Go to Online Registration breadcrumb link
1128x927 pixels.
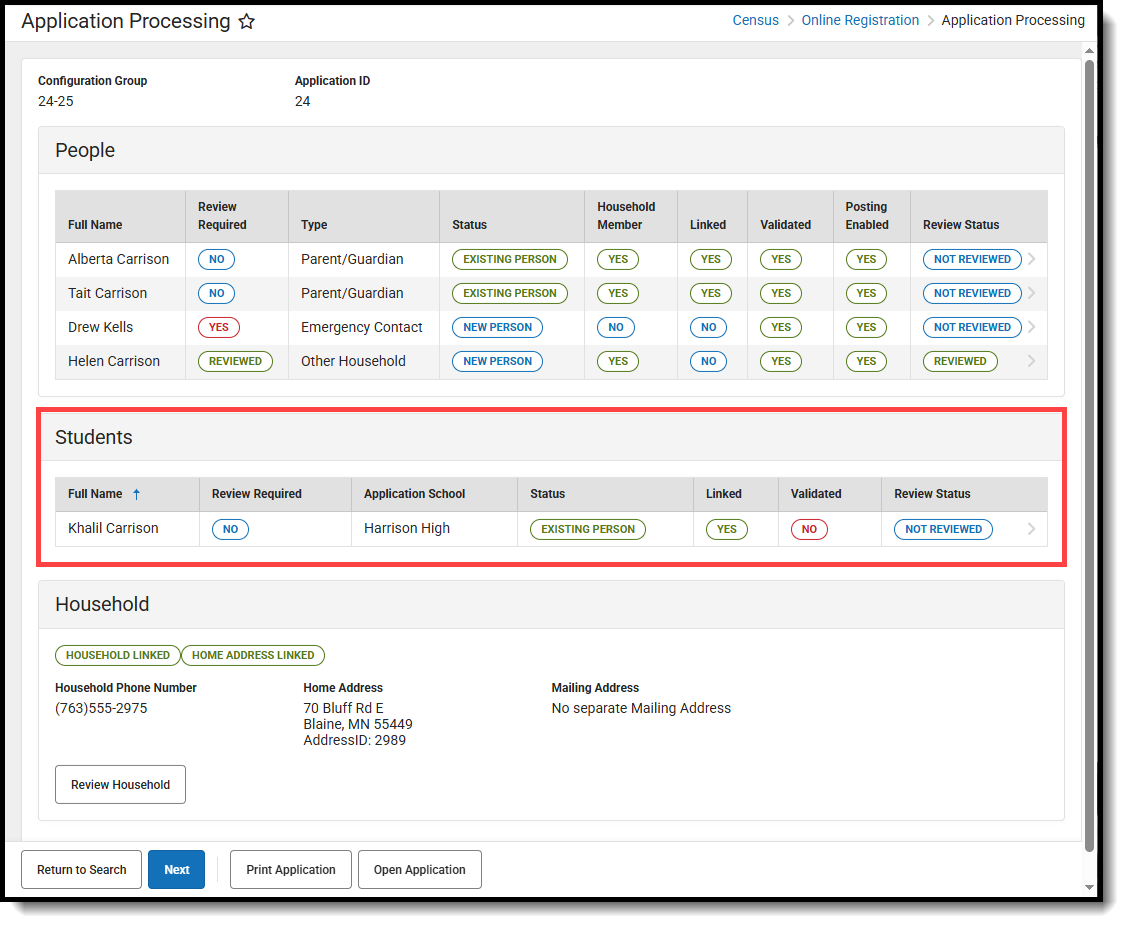860,20
